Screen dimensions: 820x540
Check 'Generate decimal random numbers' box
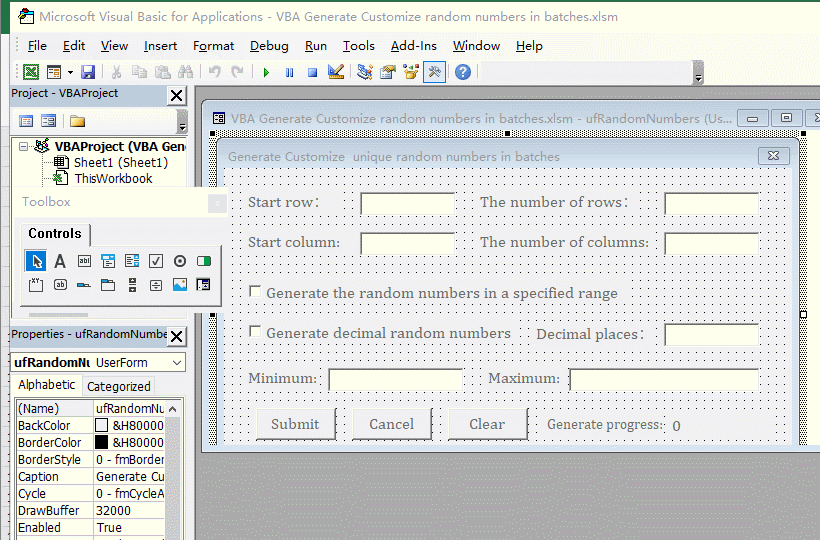255,331
